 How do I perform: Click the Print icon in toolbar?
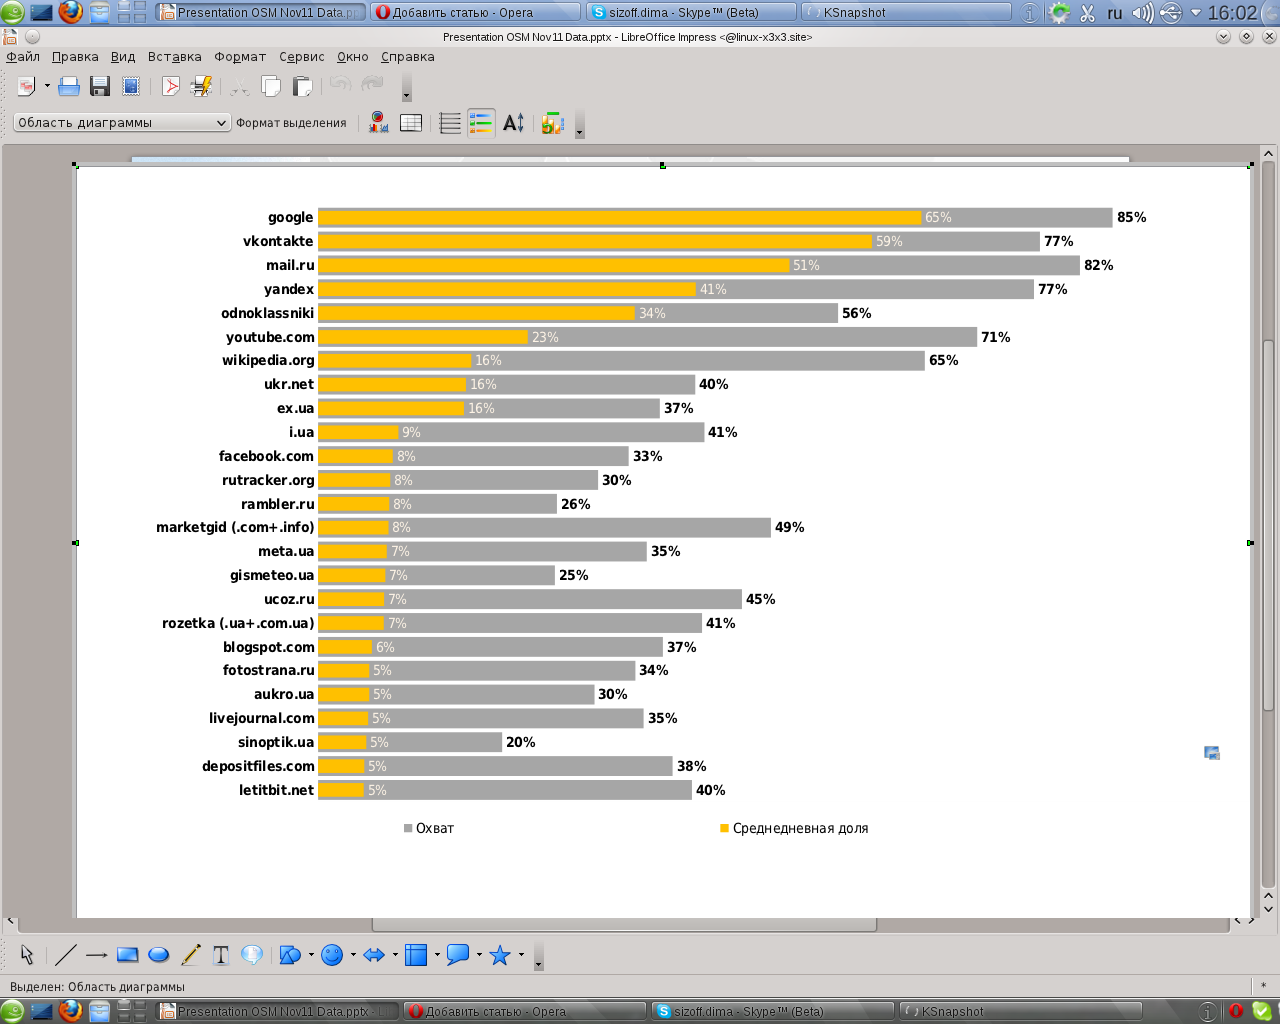[x=69, y=87]
